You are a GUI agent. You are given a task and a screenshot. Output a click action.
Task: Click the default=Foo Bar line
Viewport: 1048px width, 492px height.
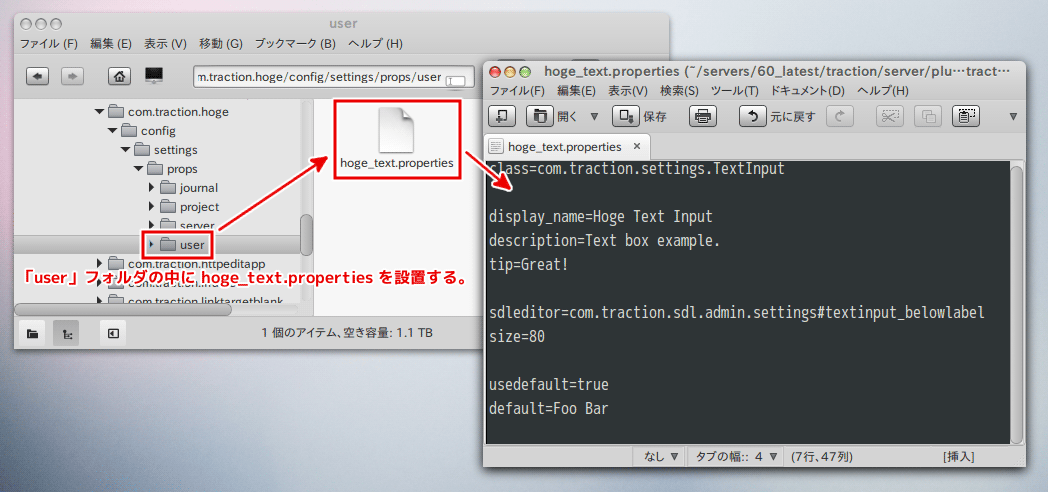pos(549,409)
